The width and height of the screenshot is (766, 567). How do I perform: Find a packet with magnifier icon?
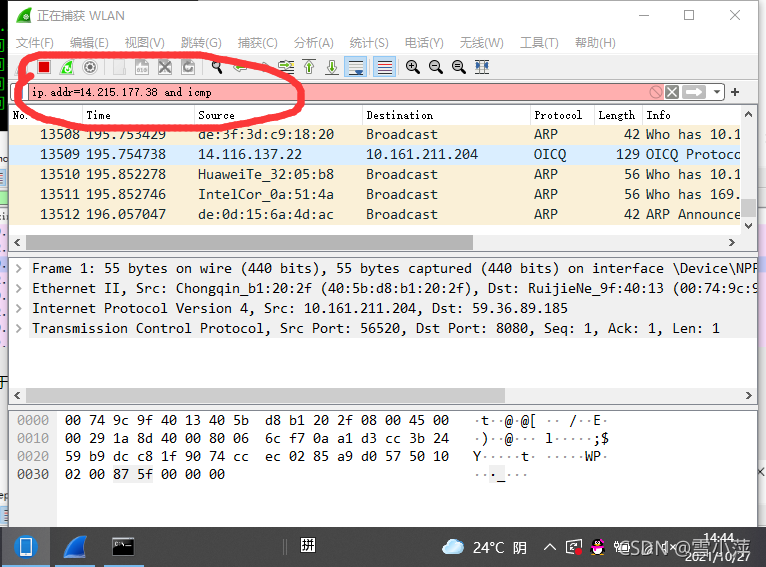pyautogui.click(x=217, y=67)
